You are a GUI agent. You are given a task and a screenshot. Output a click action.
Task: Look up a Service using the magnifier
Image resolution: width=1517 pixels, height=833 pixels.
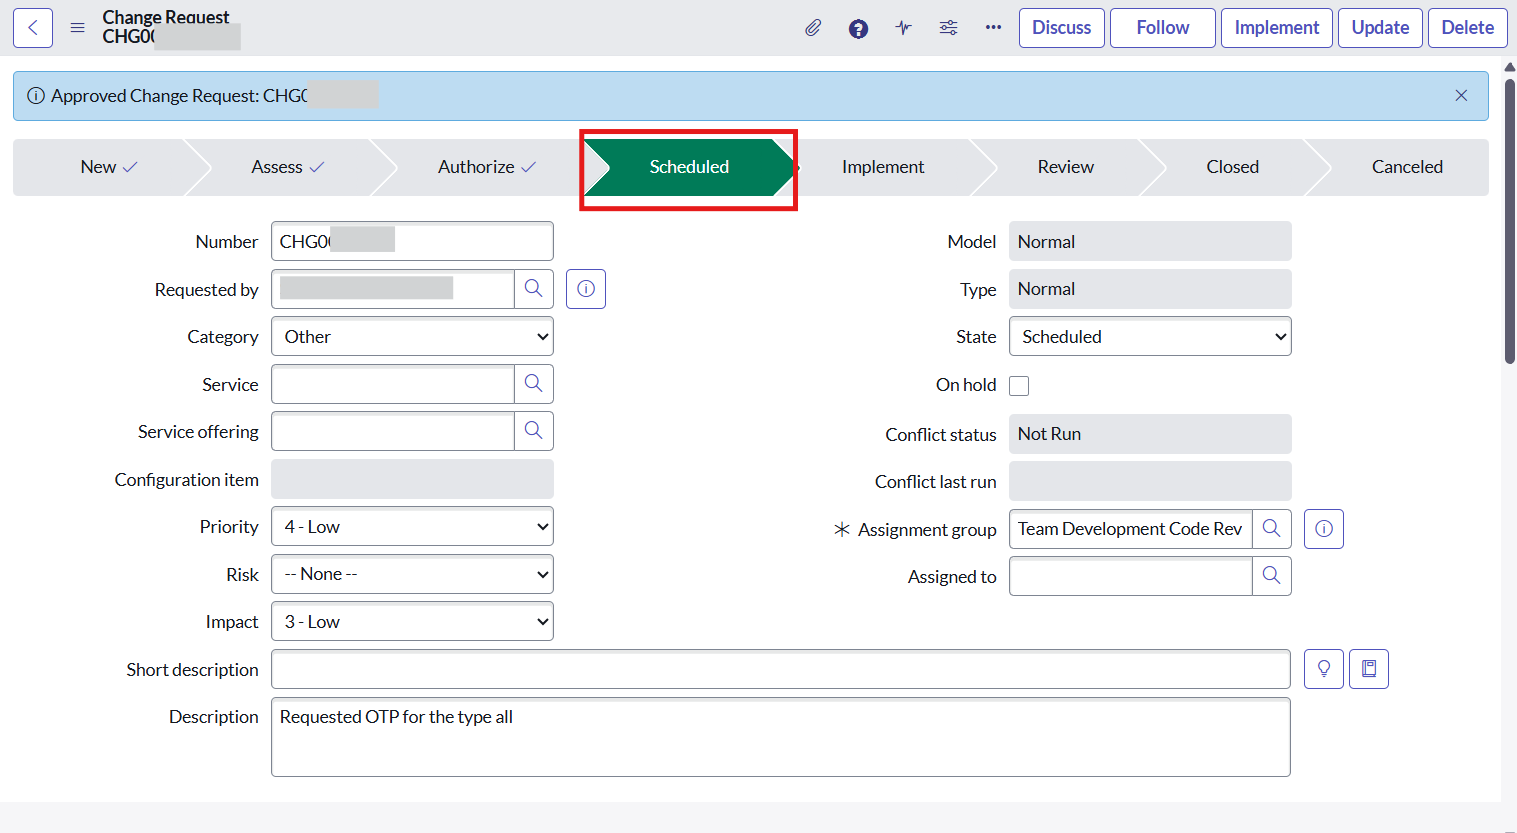pyautogui.click(x=534, y=384)
